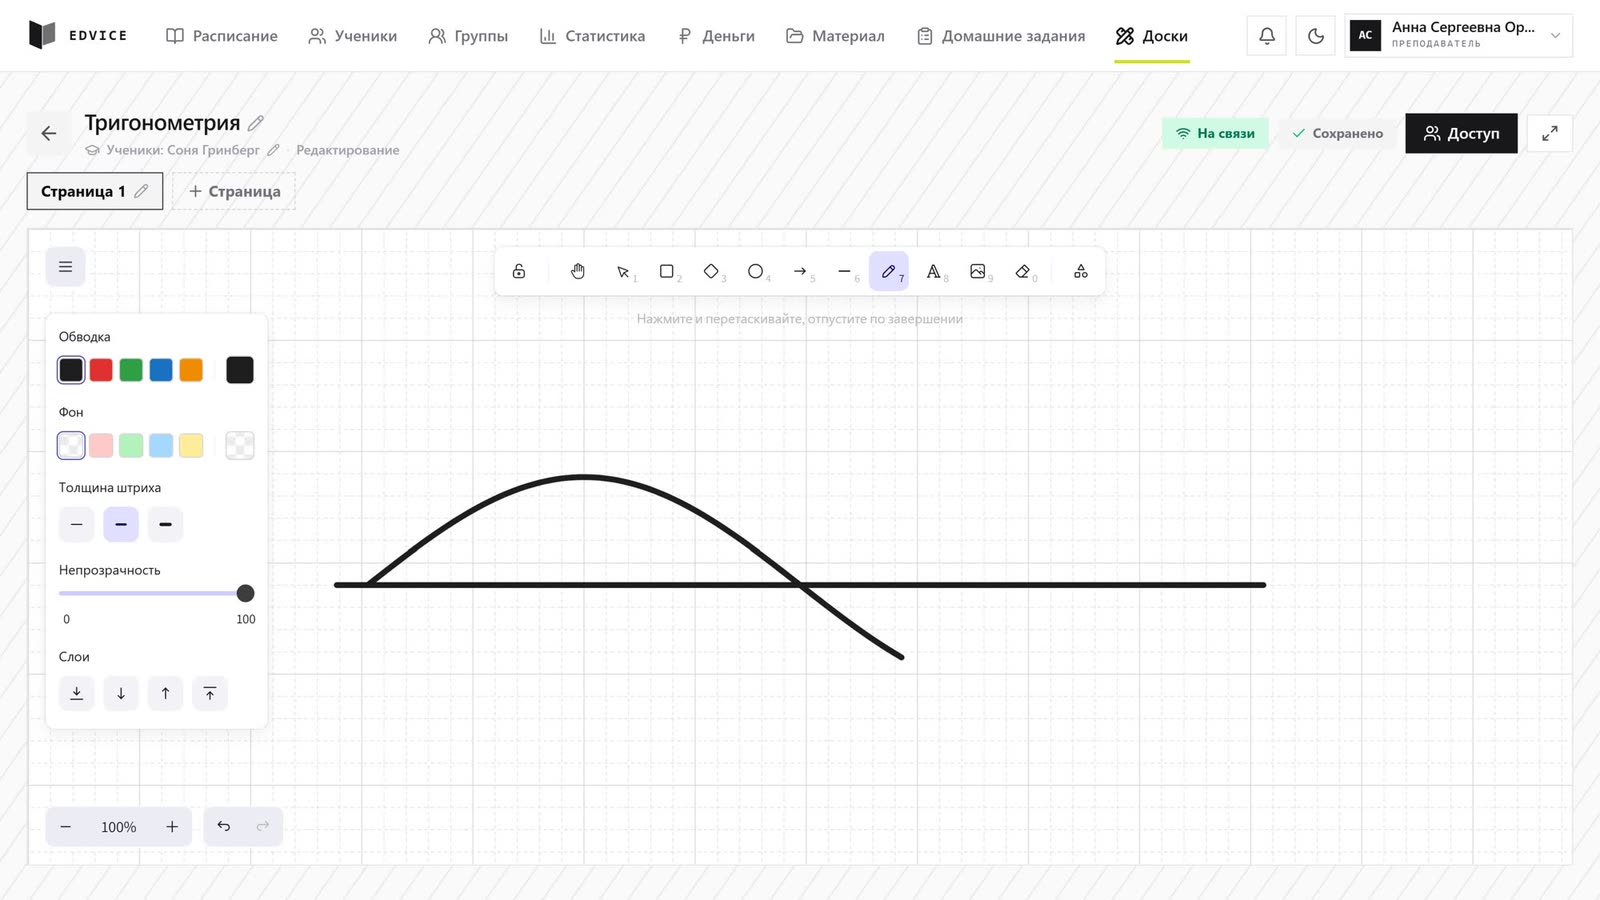Open the canvas hamburger menu
The height and width of the screenshot is (900, 1600).
[65, 267]
